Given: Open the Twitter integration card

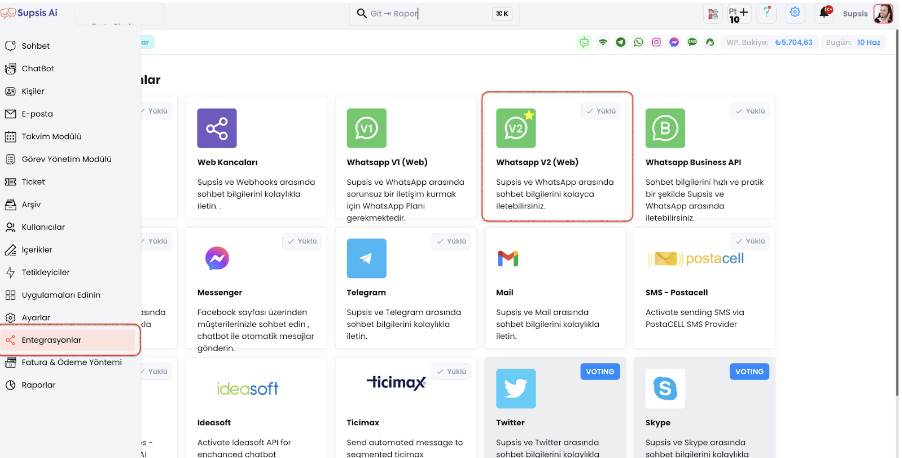Looking at the screenshot, I should 555,407.
